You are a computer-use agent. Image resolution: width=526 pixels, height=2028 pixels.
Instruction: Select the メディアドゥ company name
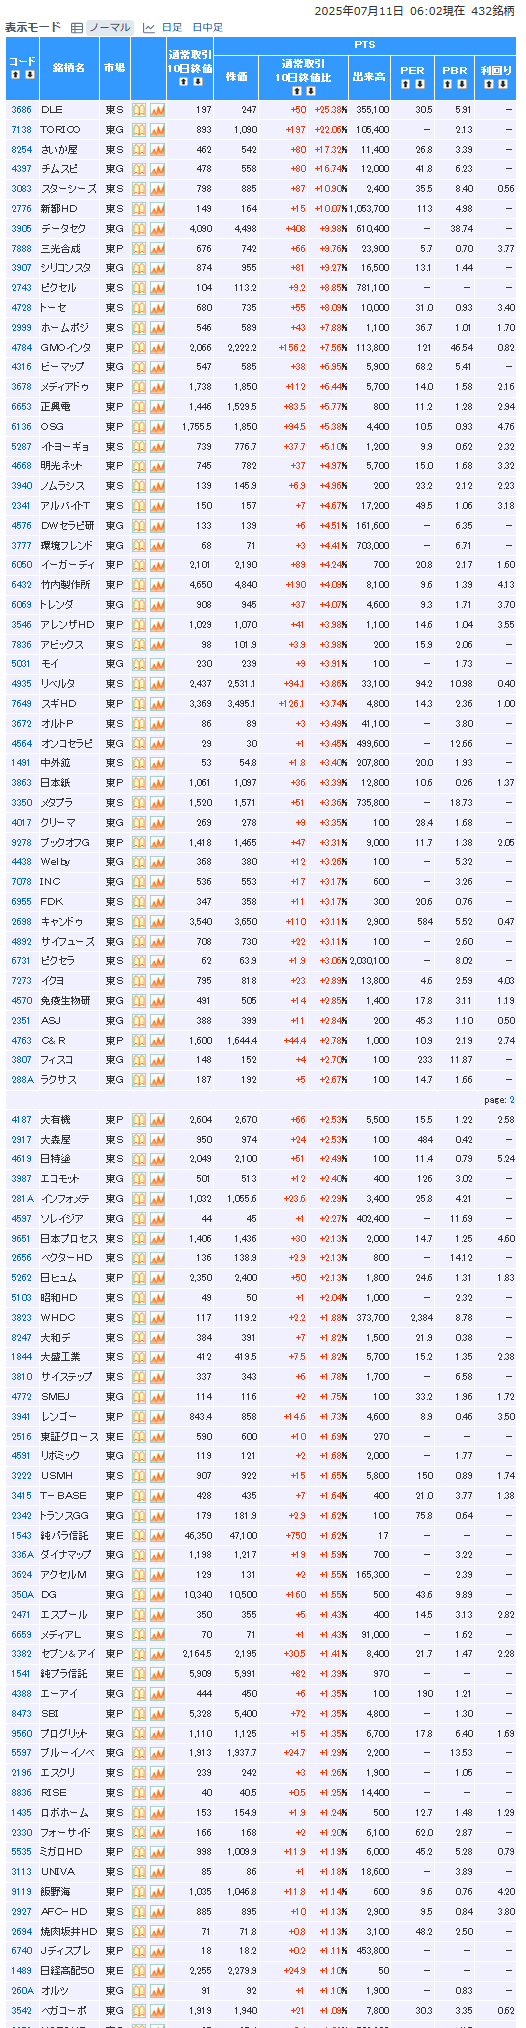click(65, 387)
